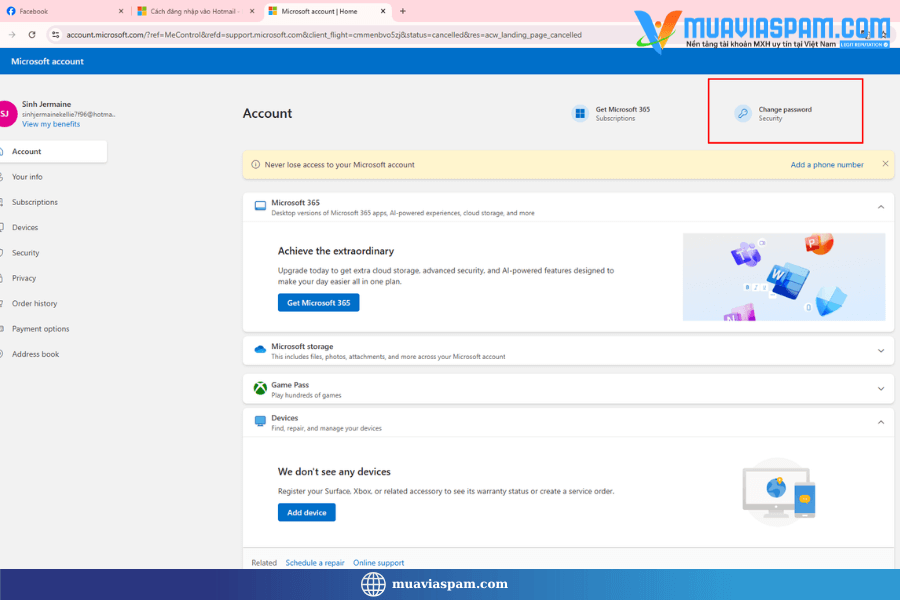Click the Devices monitor icon
900x600 pixels.
(x=260, y=422)
